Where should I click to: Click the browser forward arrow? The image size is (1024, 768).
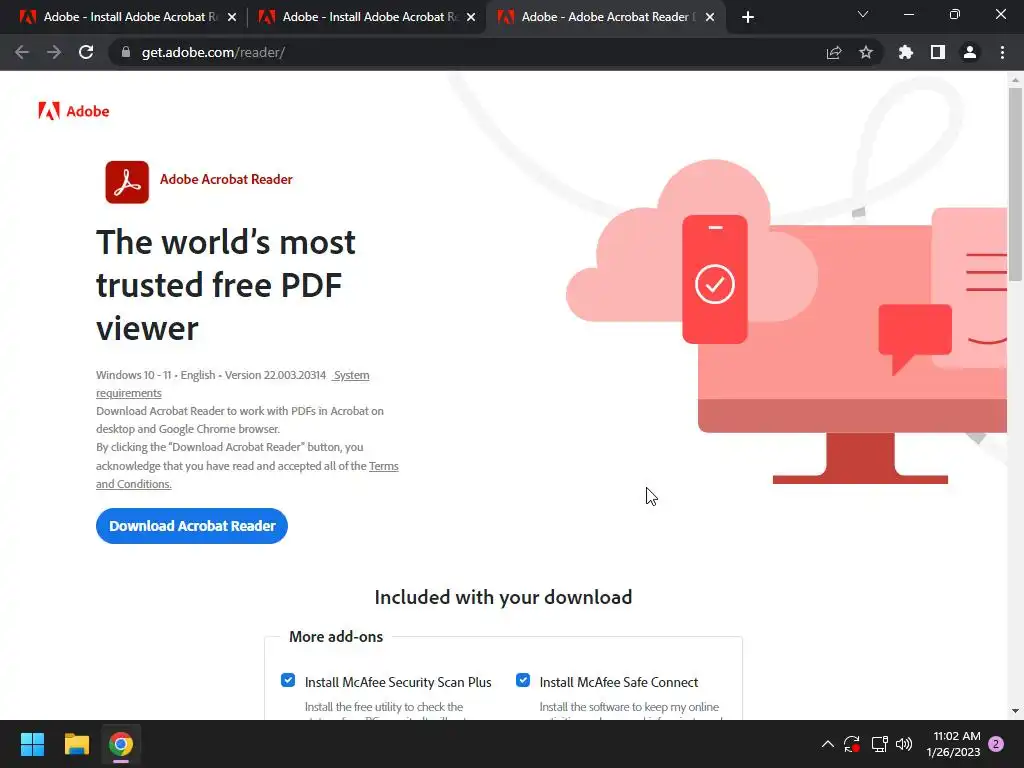click(54, 52)
